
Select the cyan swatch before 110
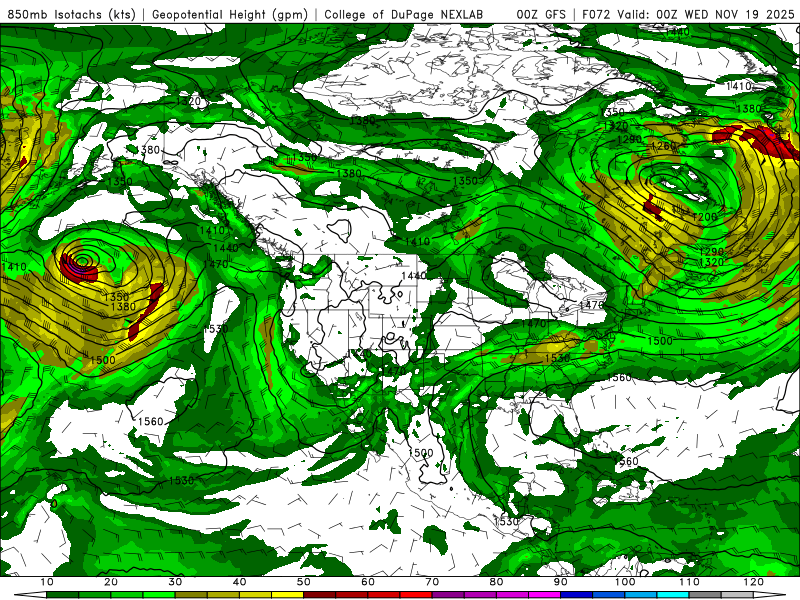pos(673,595)
